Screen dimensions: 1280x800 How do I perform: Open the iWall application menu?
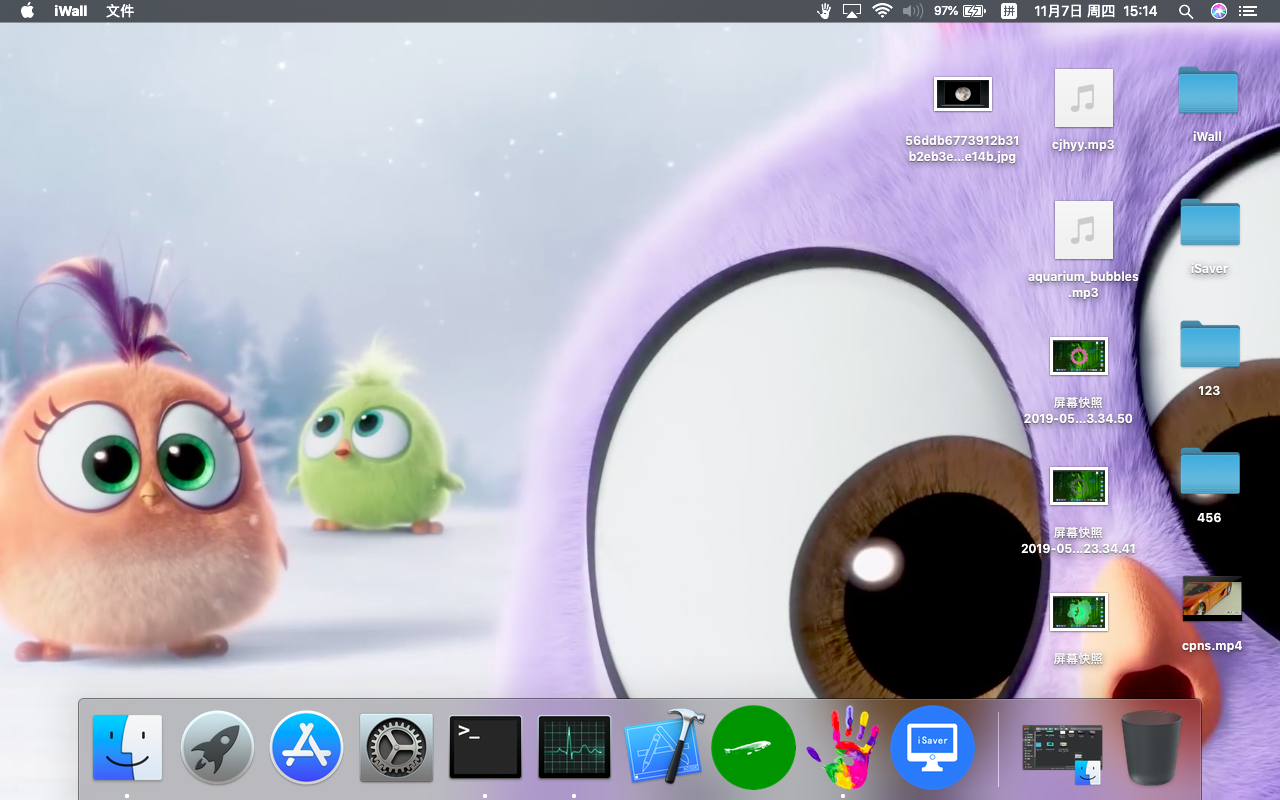tap(70, 11)
